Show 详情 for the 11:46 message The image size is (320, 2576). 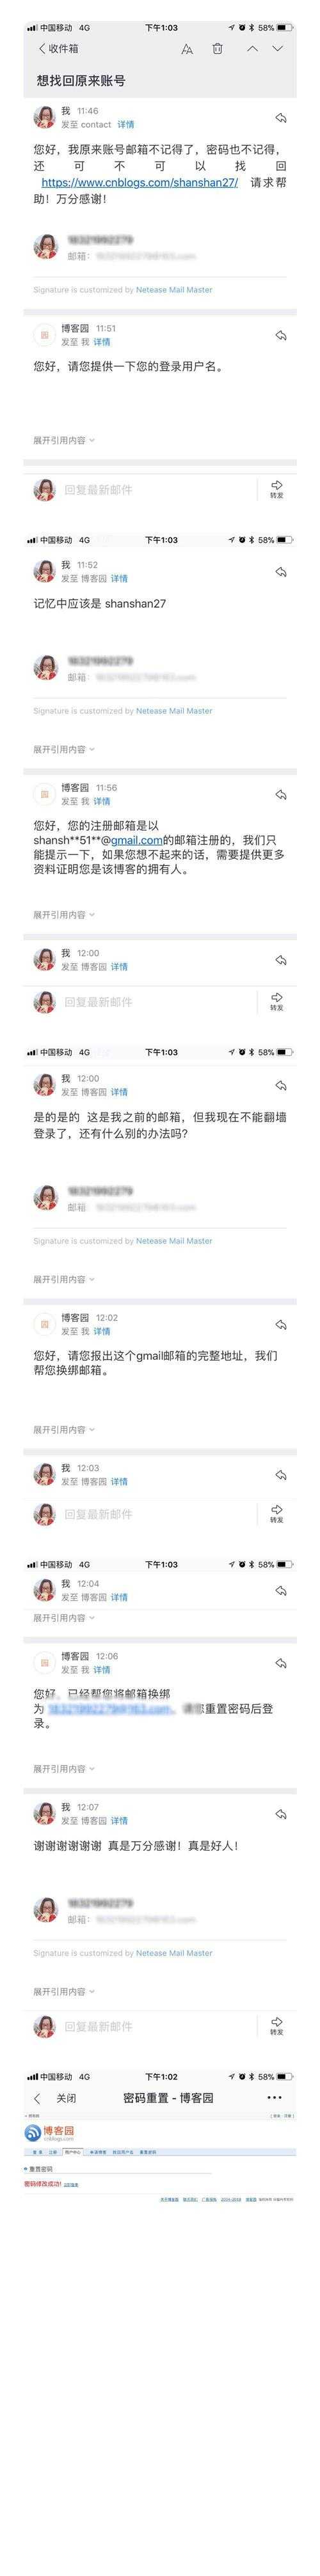(126, 125)
